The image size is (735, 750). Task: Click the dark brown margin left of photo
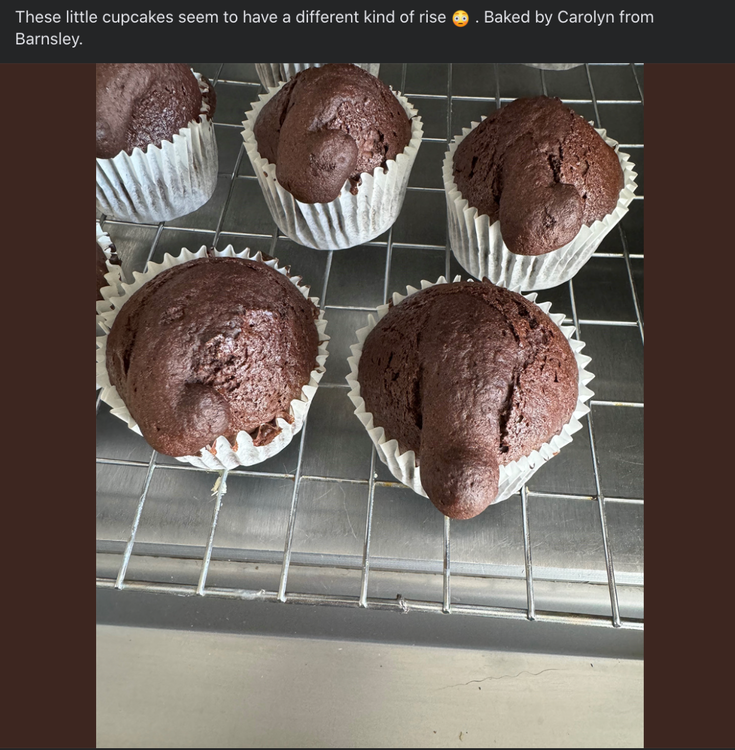click(x=48, y=400)
